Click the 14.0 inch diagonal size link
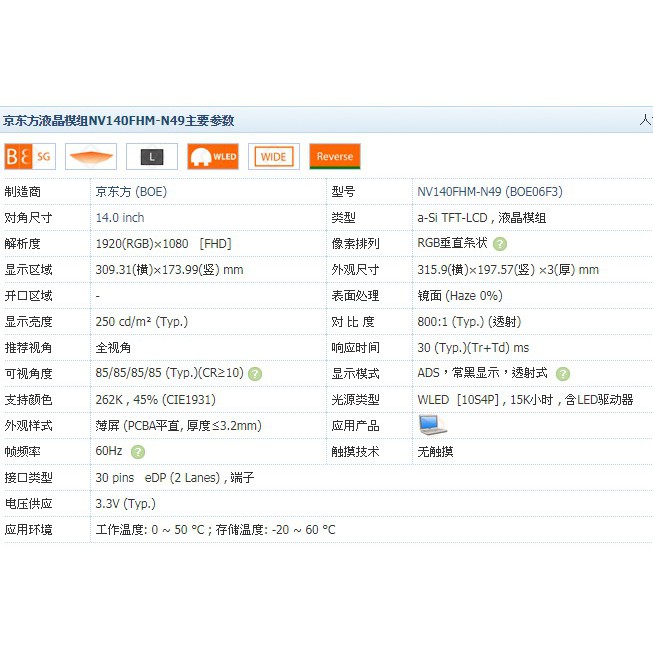The width and height of the screenshot is (653, 653). pyautogui.click(x=120, y=217)
